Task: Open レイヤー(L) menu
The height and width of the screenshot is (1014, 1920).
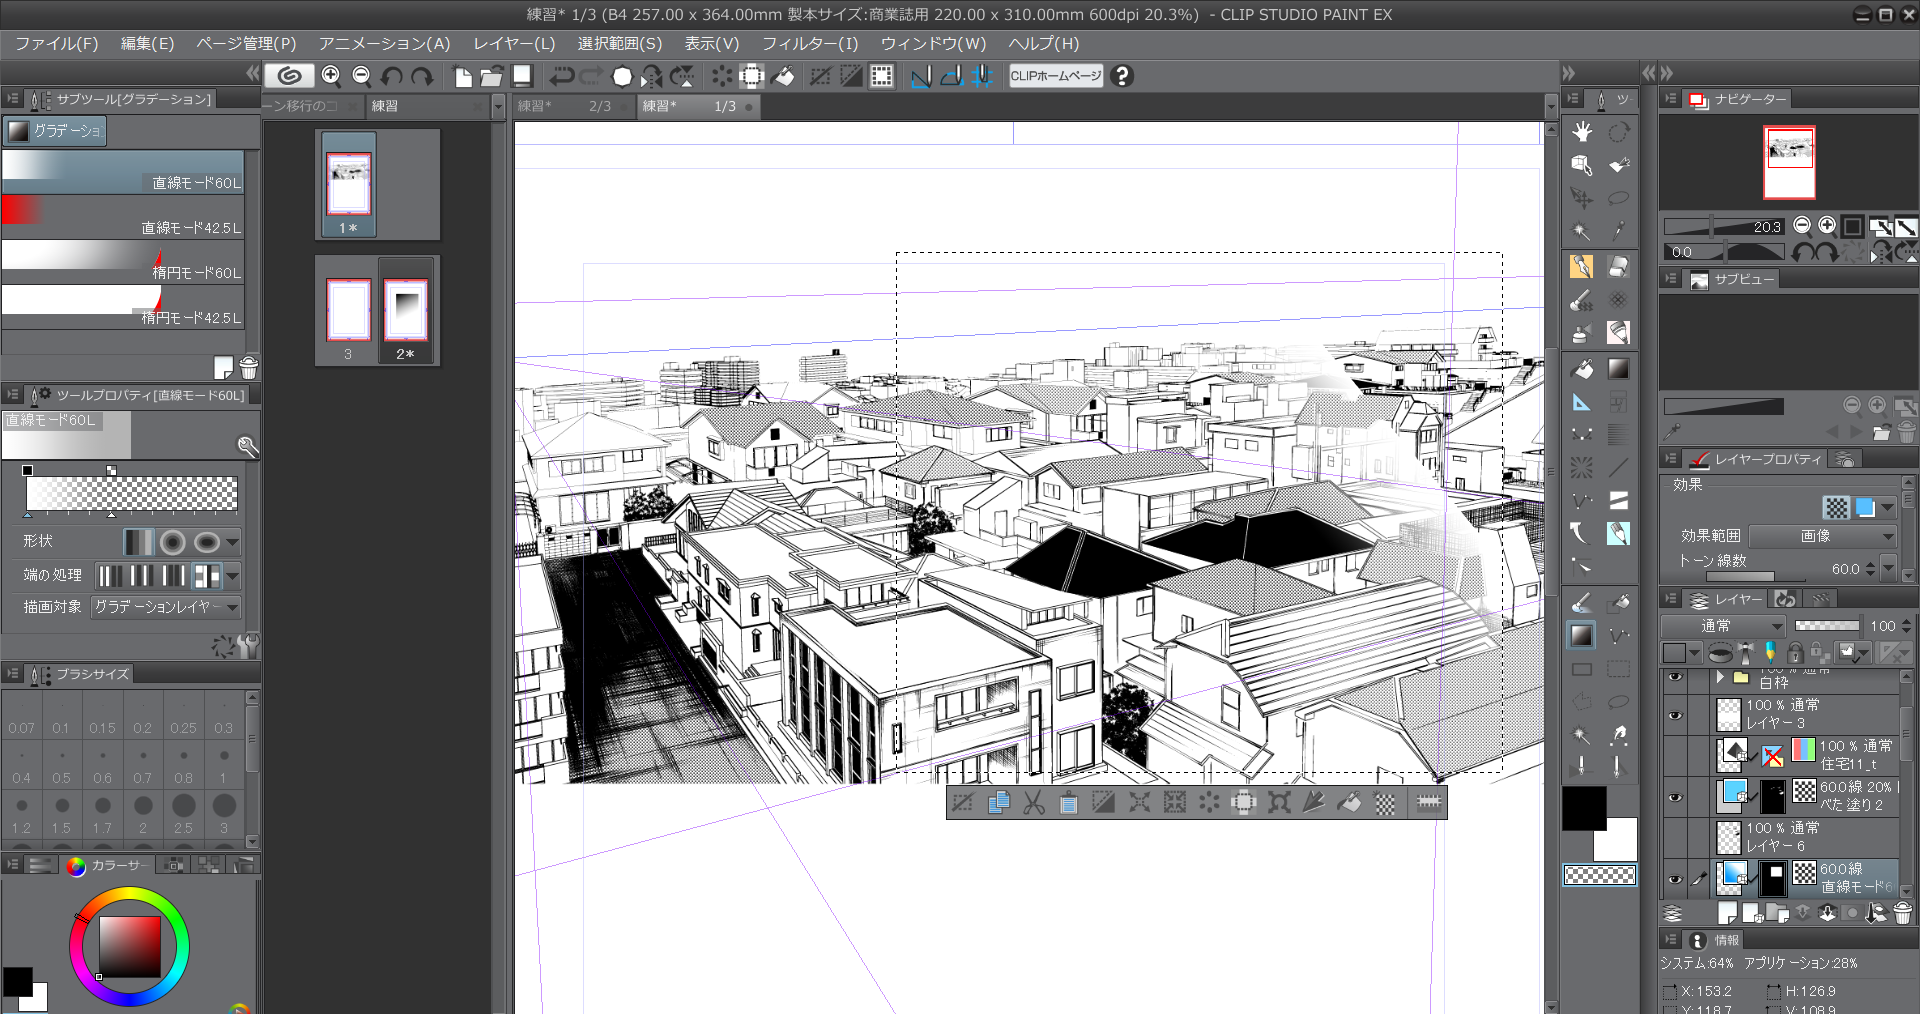Action: (514, 44)
